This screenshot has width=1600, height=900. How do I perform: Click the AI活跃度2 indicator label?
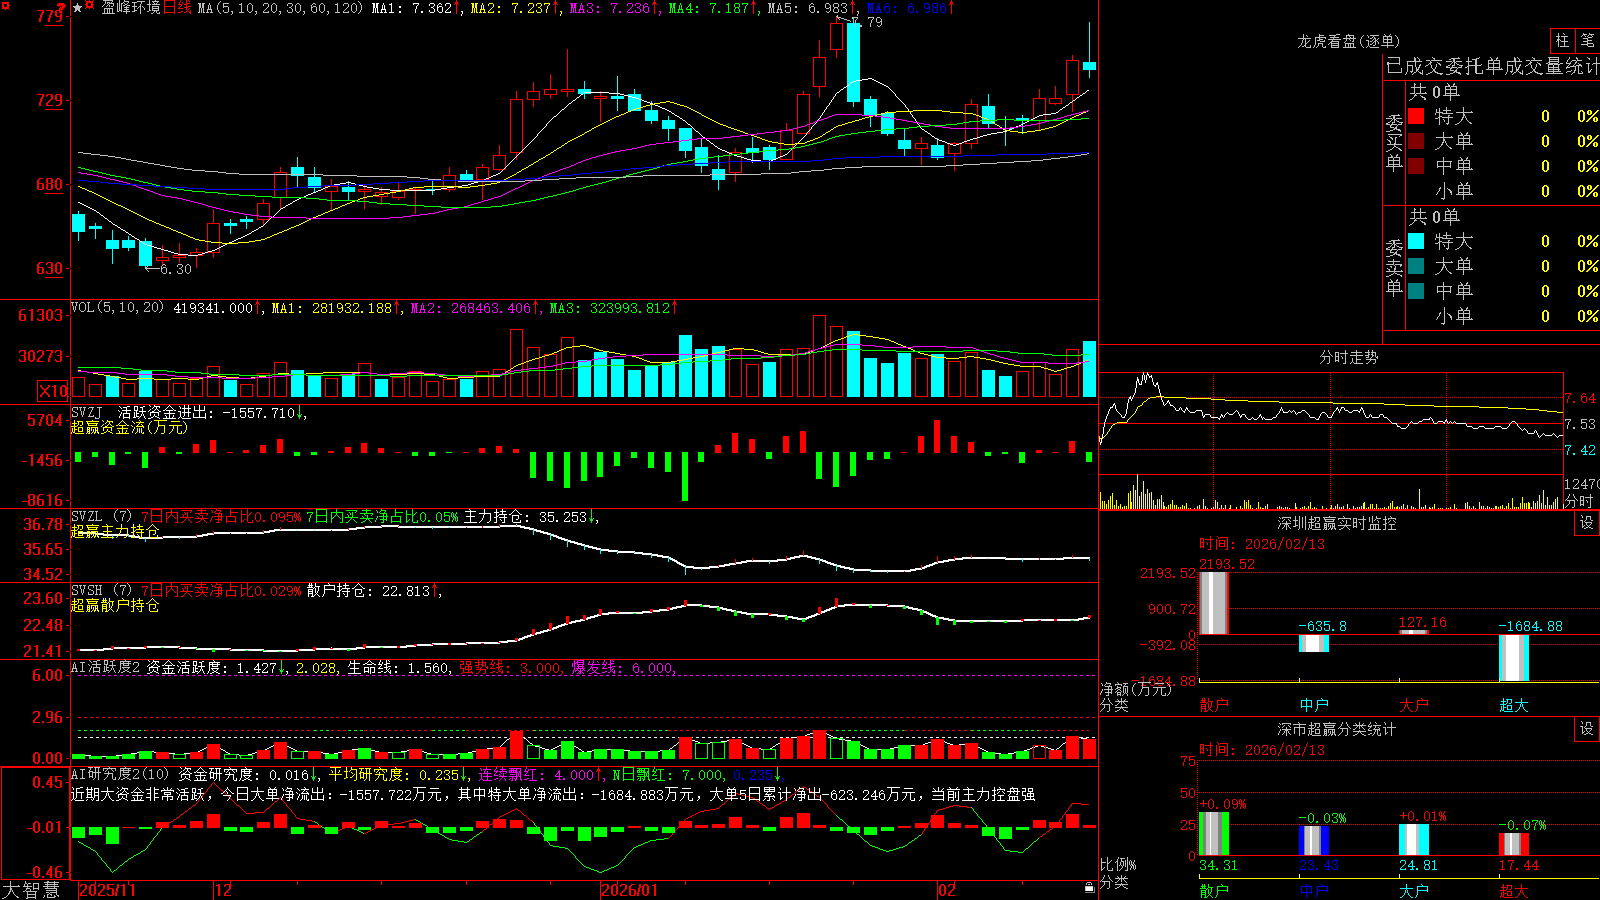coord(106,668)
